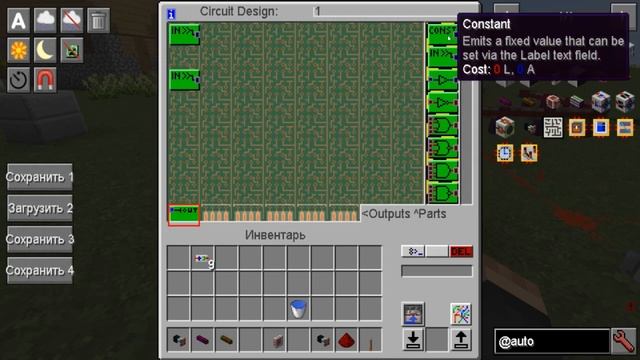Pick up the water bucket in inventory
This screenshot has height=360, width=640.
[298, 309]
